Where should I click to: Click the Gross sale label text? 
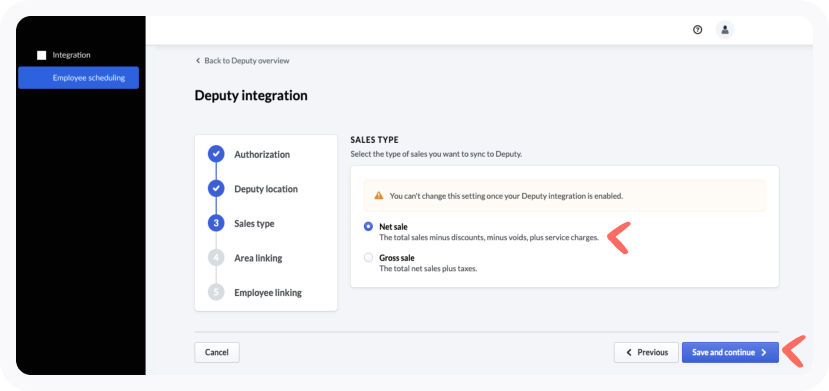(397, 258)
